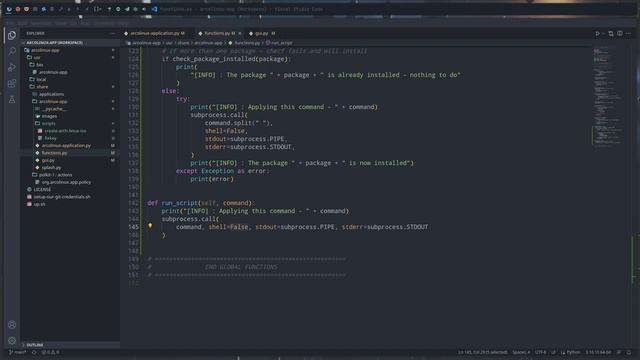Open the Testing flask view
Viewport: 640px width, 360px height.
click(x=12, y=100)
